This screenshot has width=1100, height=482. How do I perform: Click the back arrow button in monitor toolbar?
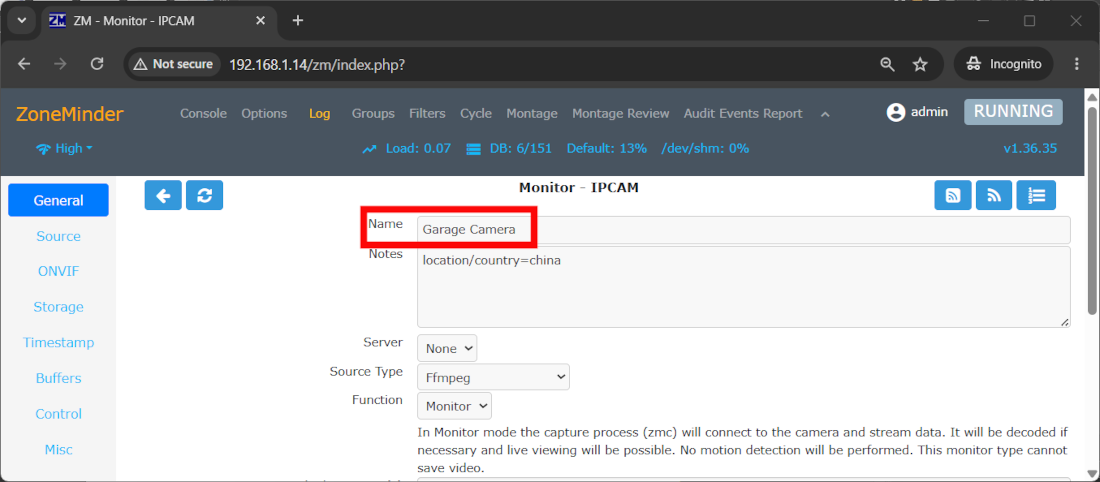(163, 195)
